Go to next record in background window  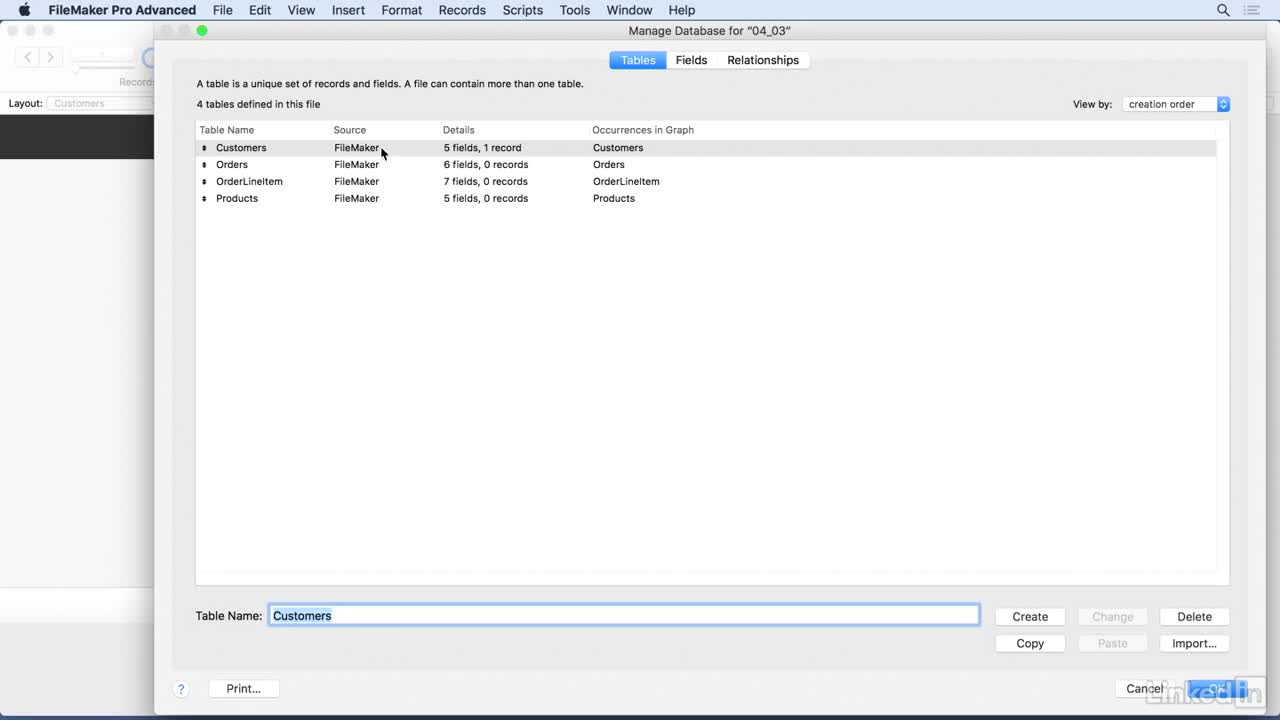tap(50, 58)
